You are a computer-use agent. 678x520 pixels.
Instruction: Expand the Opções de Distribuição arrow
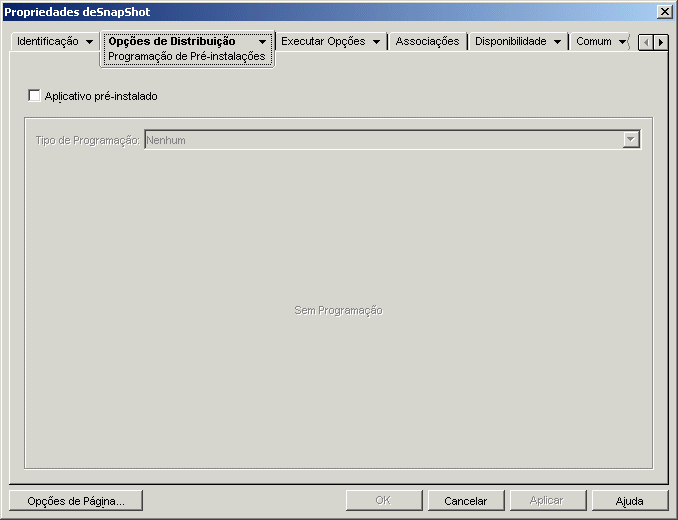(262, 42)
